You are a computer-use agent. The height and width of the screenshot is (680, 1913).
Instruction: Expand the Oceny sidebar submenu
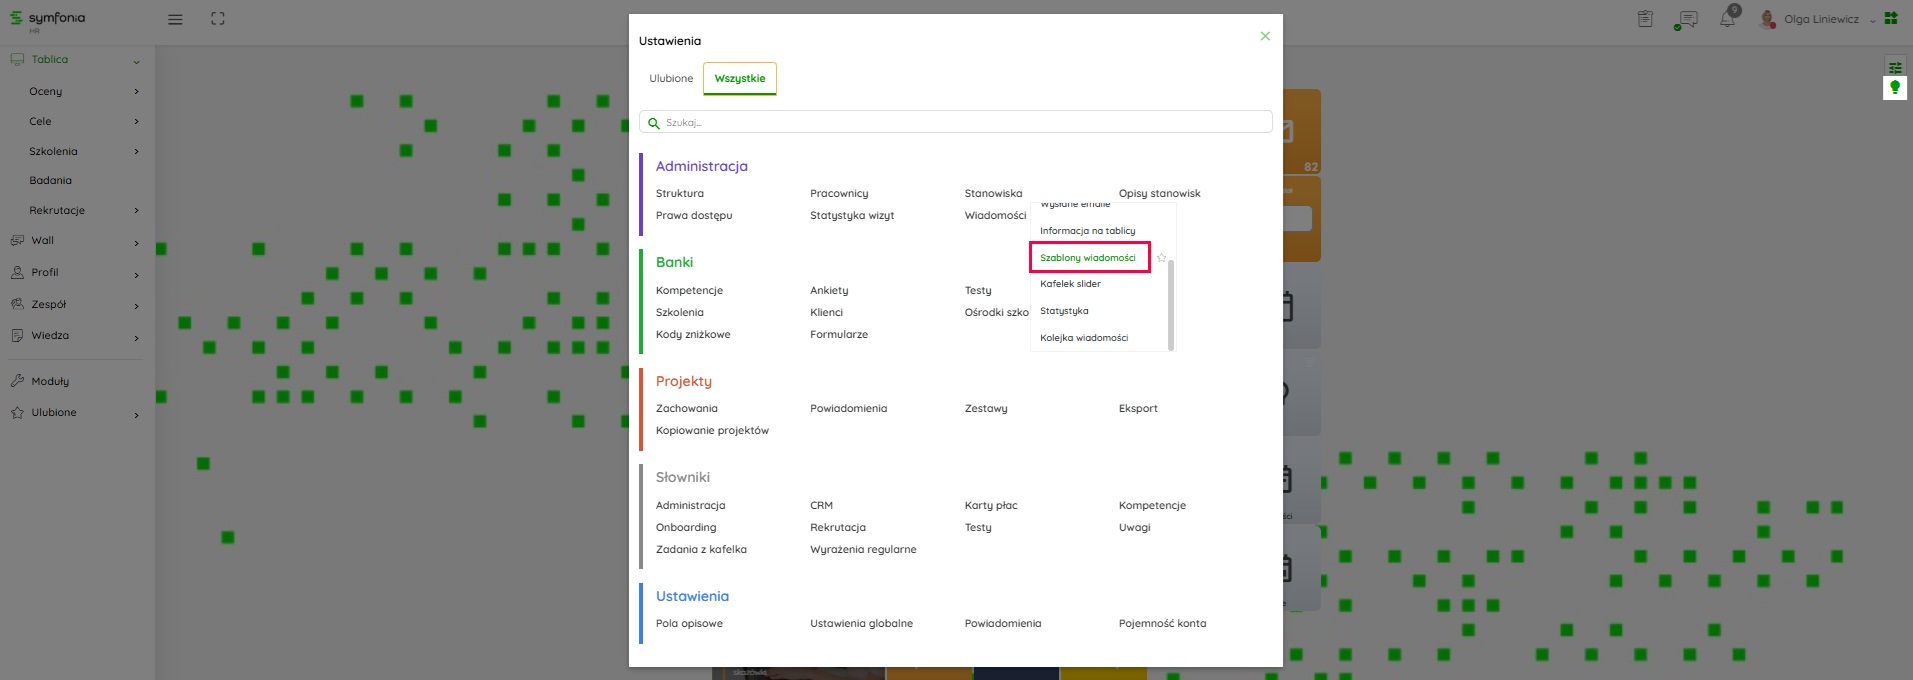136,92
